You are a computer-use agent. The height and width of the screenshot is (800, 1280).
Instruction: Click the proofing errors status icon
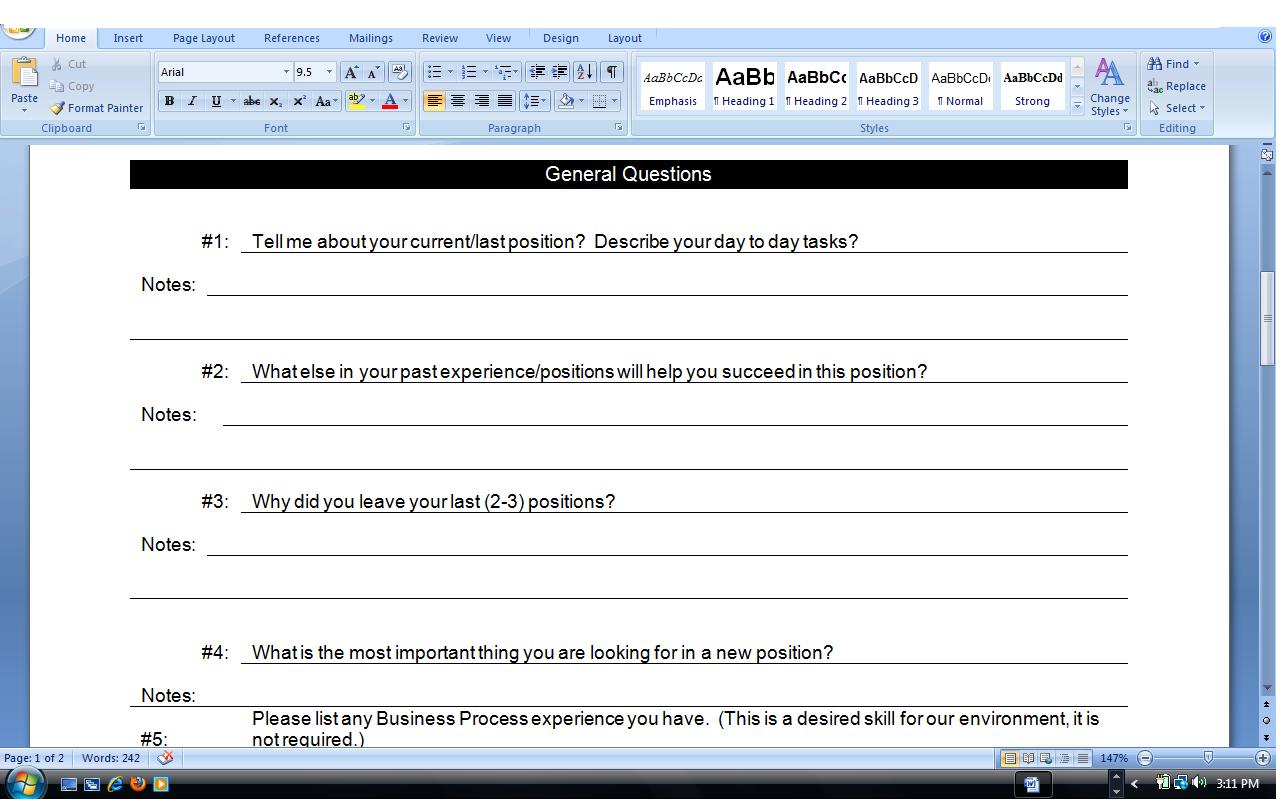click(x=166, y=758)
